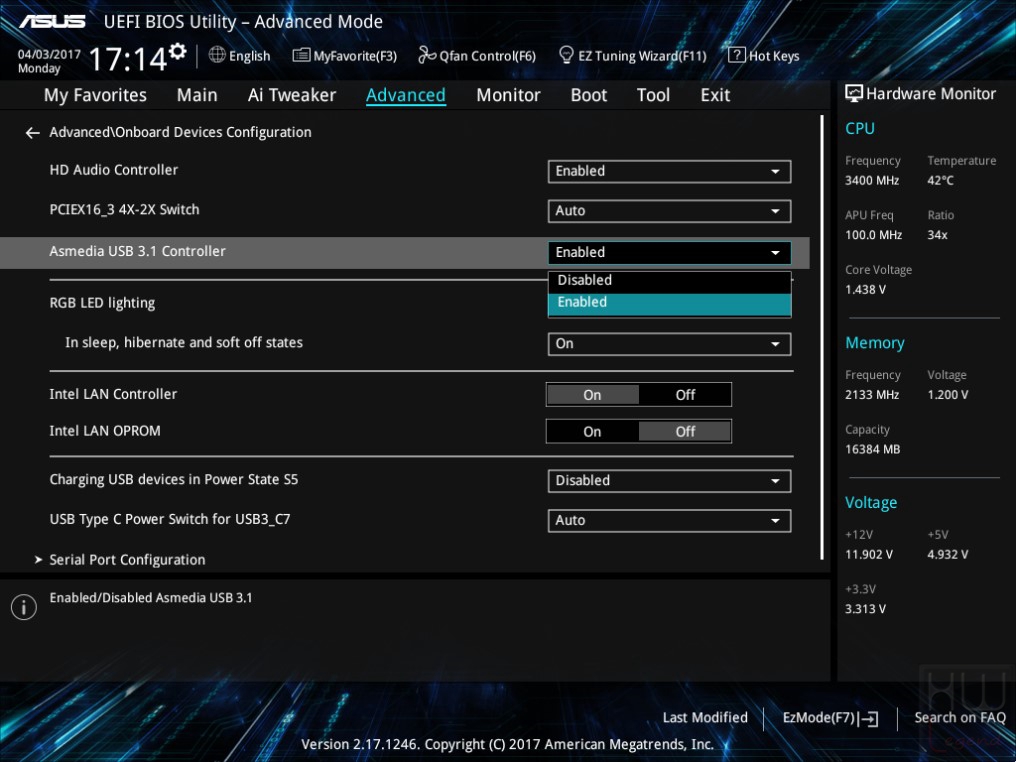Click the memory capacity 16384 MB
This screenshot has width=1016, height=762.
pyautogui.click(x=873, y=449)
